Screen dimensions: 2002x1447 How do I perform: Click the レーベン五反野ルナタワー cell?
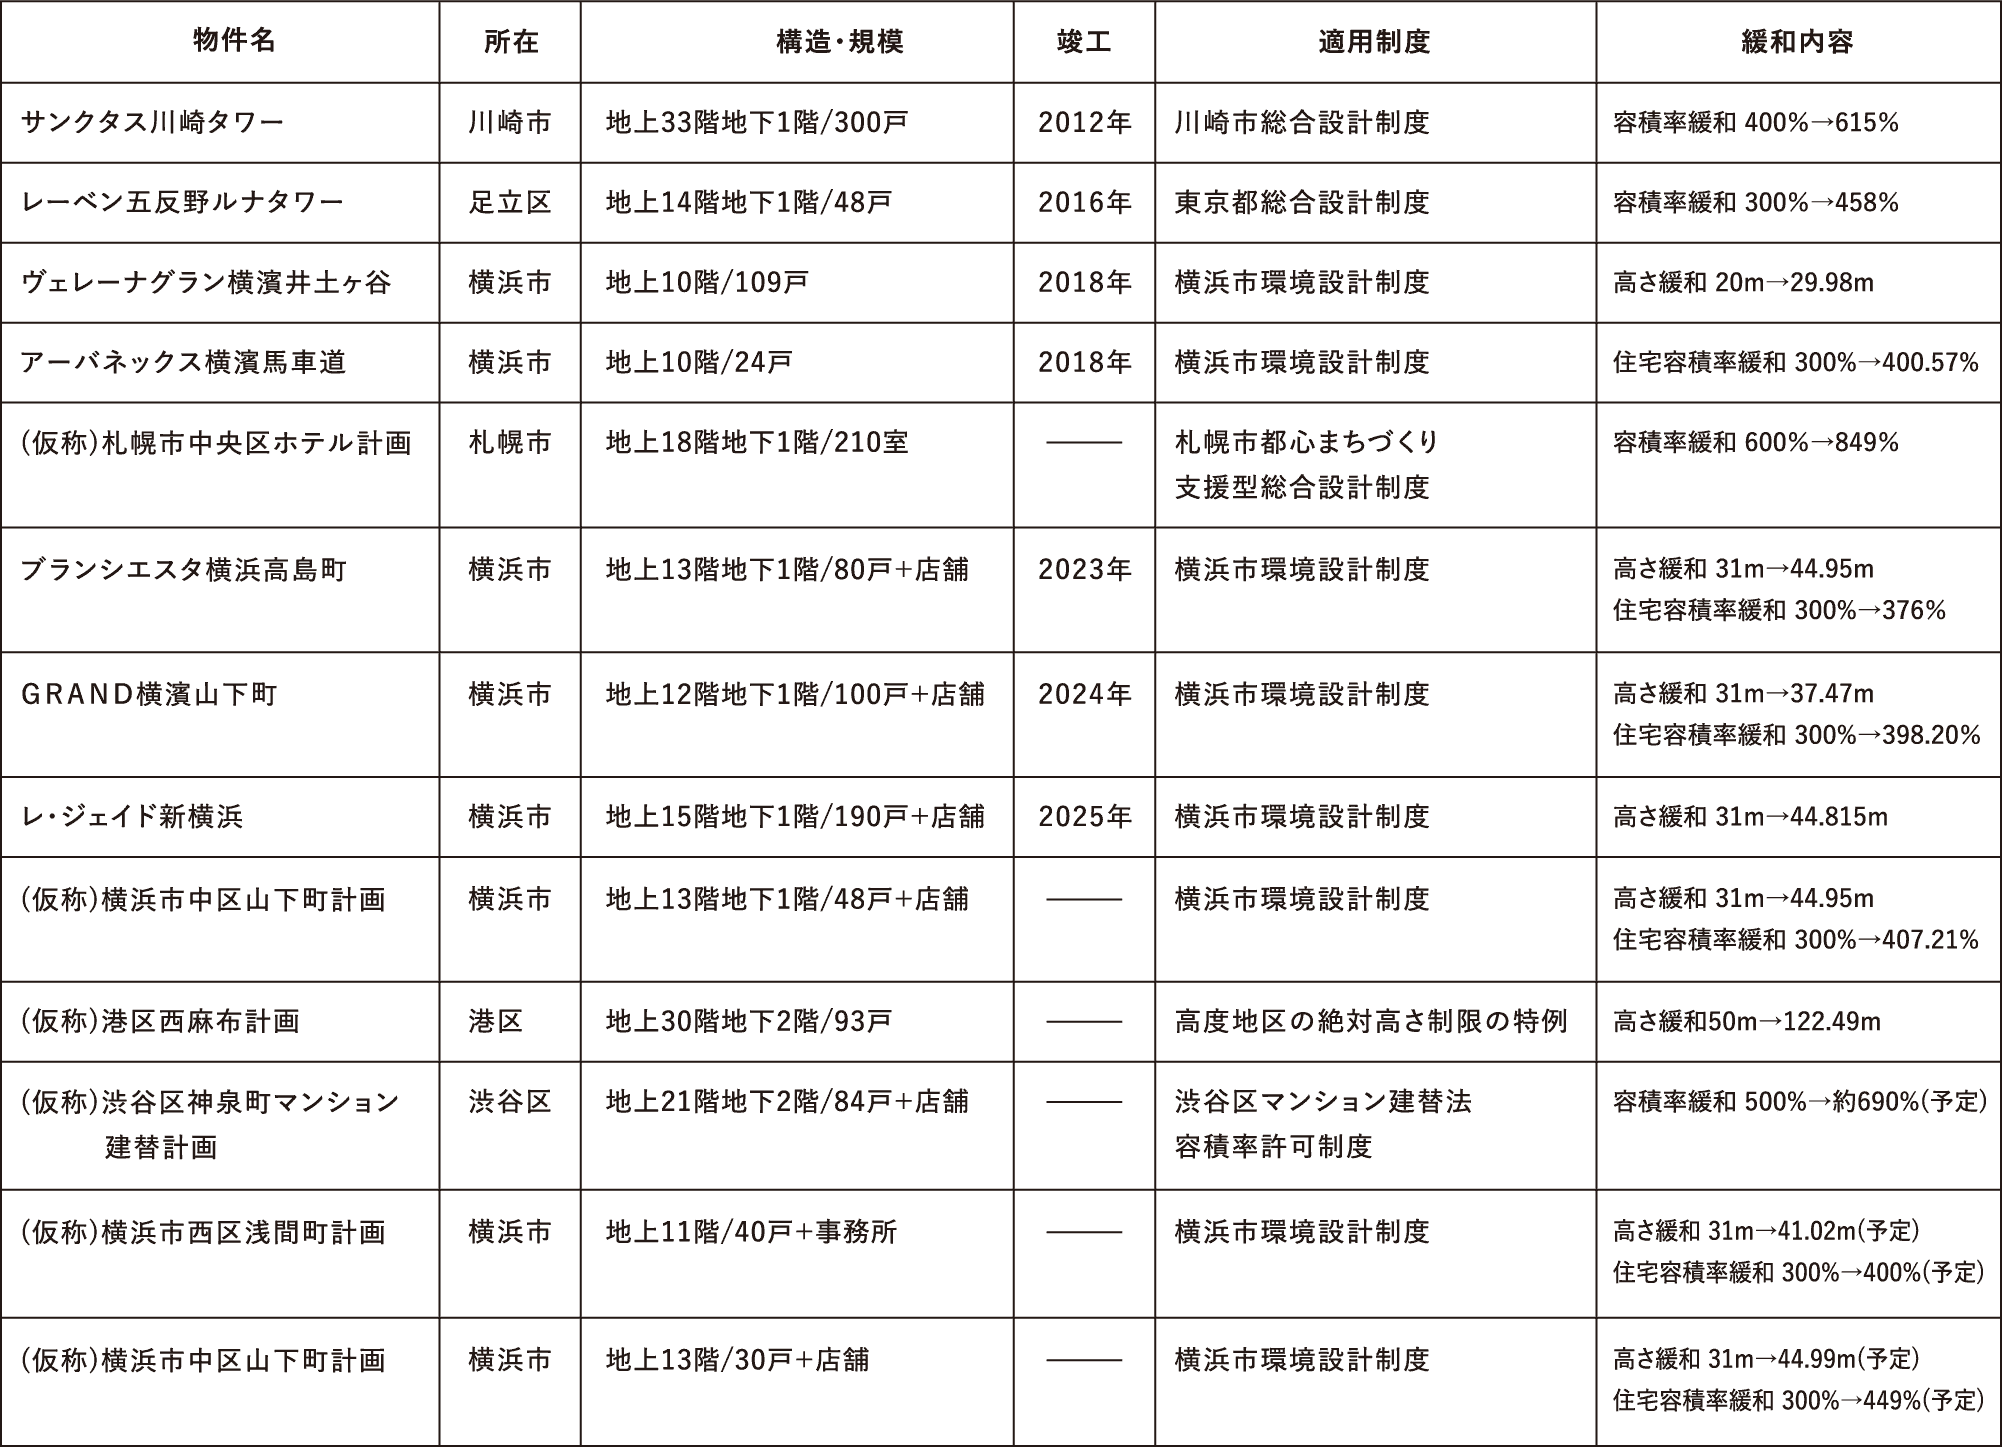pos(182,203)
